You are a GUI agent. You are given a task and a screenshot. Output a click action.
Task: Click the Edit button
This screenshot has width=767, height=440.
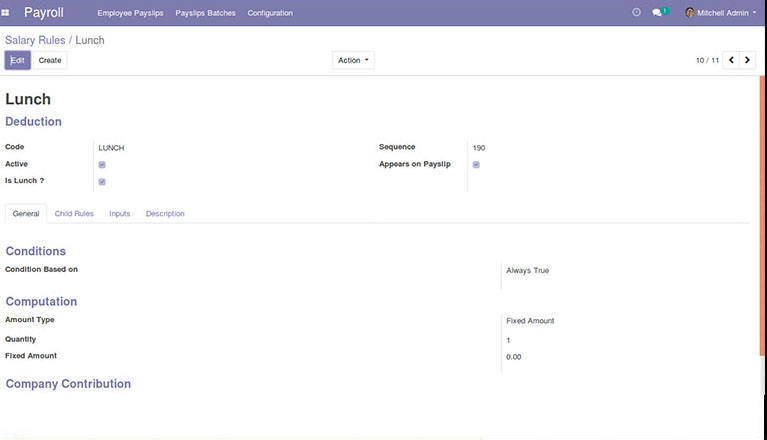[x=18, y=60]
